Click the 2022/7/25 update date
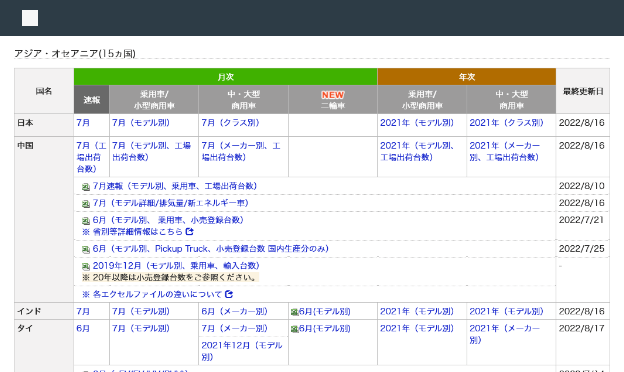The height and width of the screenshot is (372, 624). tap(581, 249)
